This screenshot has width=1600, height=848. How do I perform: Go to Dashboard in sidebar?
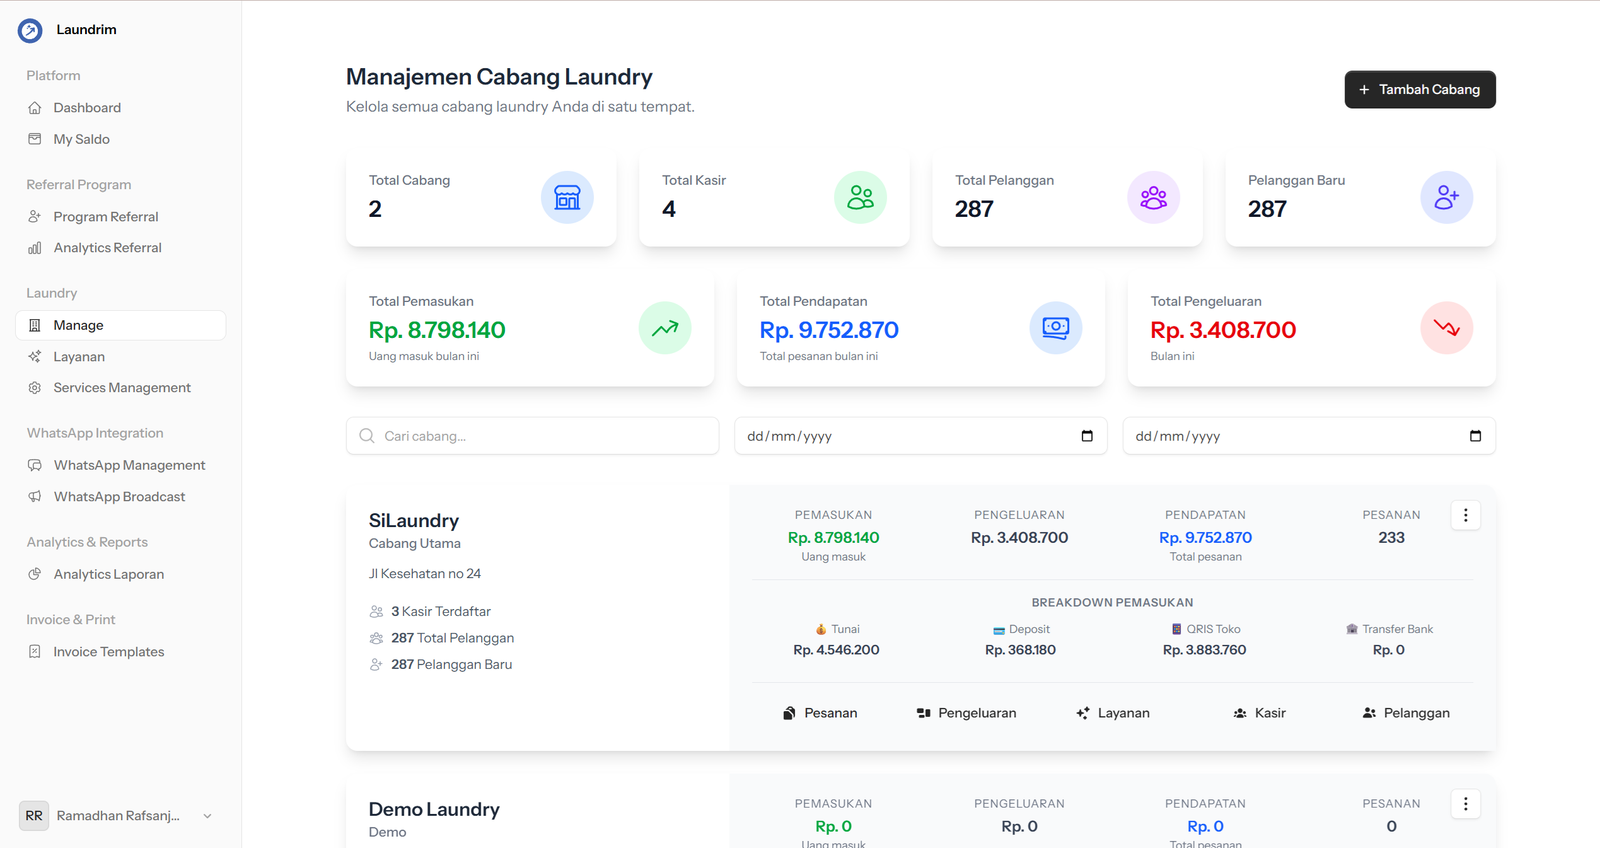[x=87, y=108]
